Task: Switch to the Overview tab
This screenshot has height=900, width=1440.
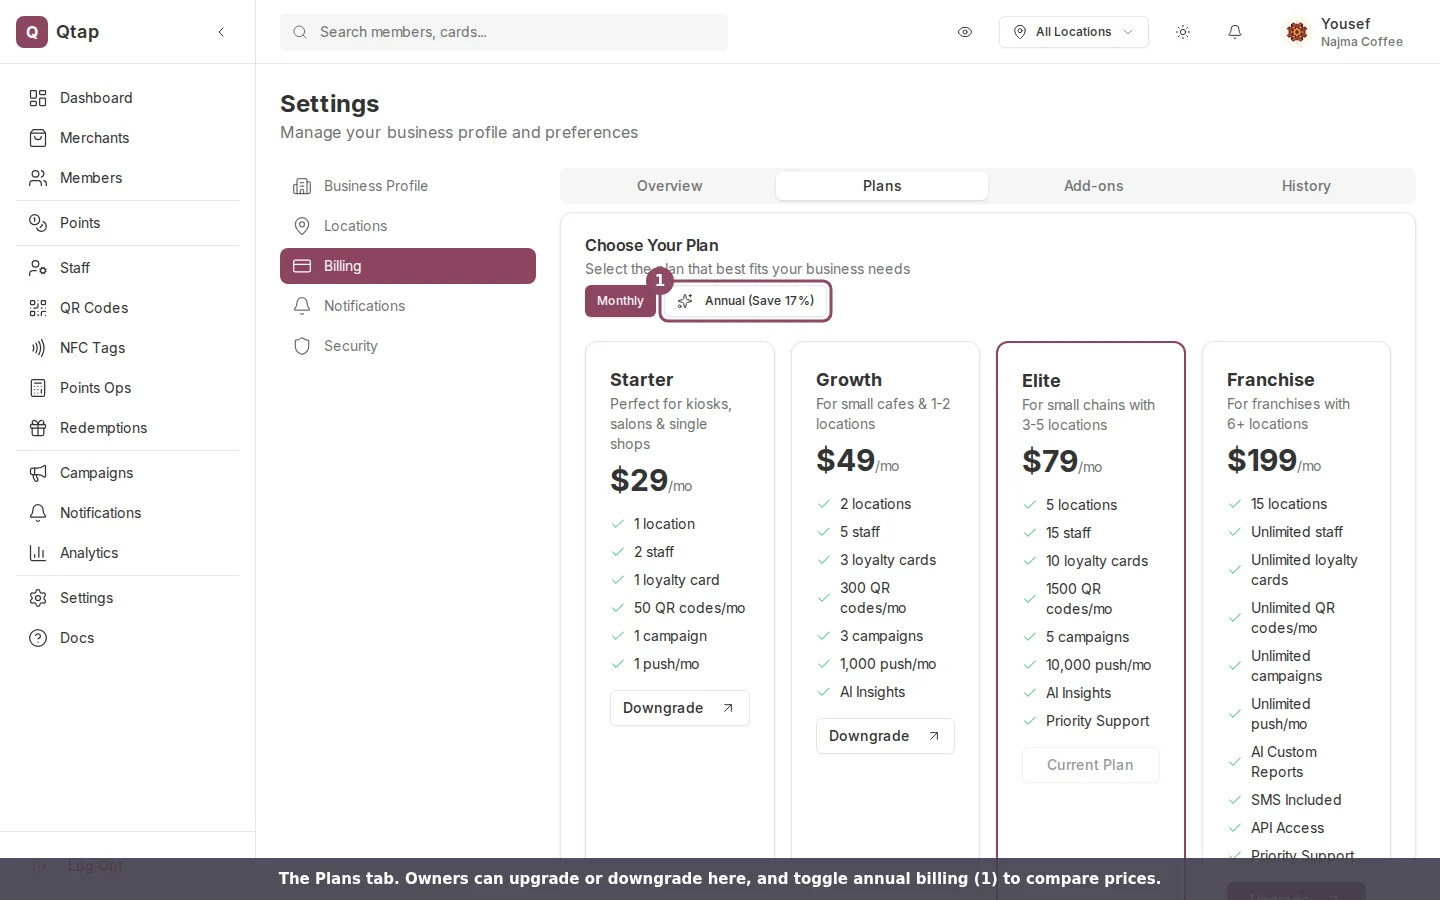Action: click(669, 186)
